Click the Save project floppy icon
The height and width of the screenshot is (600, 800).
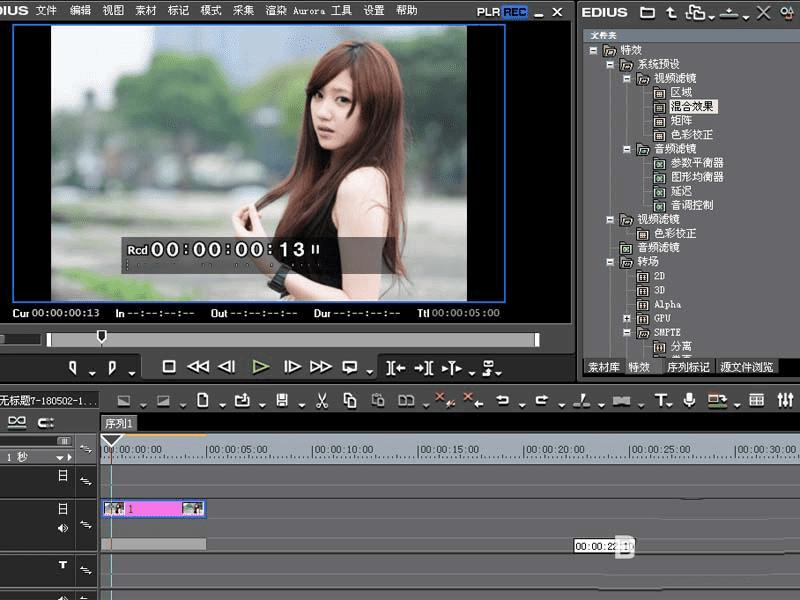(282, 401)
